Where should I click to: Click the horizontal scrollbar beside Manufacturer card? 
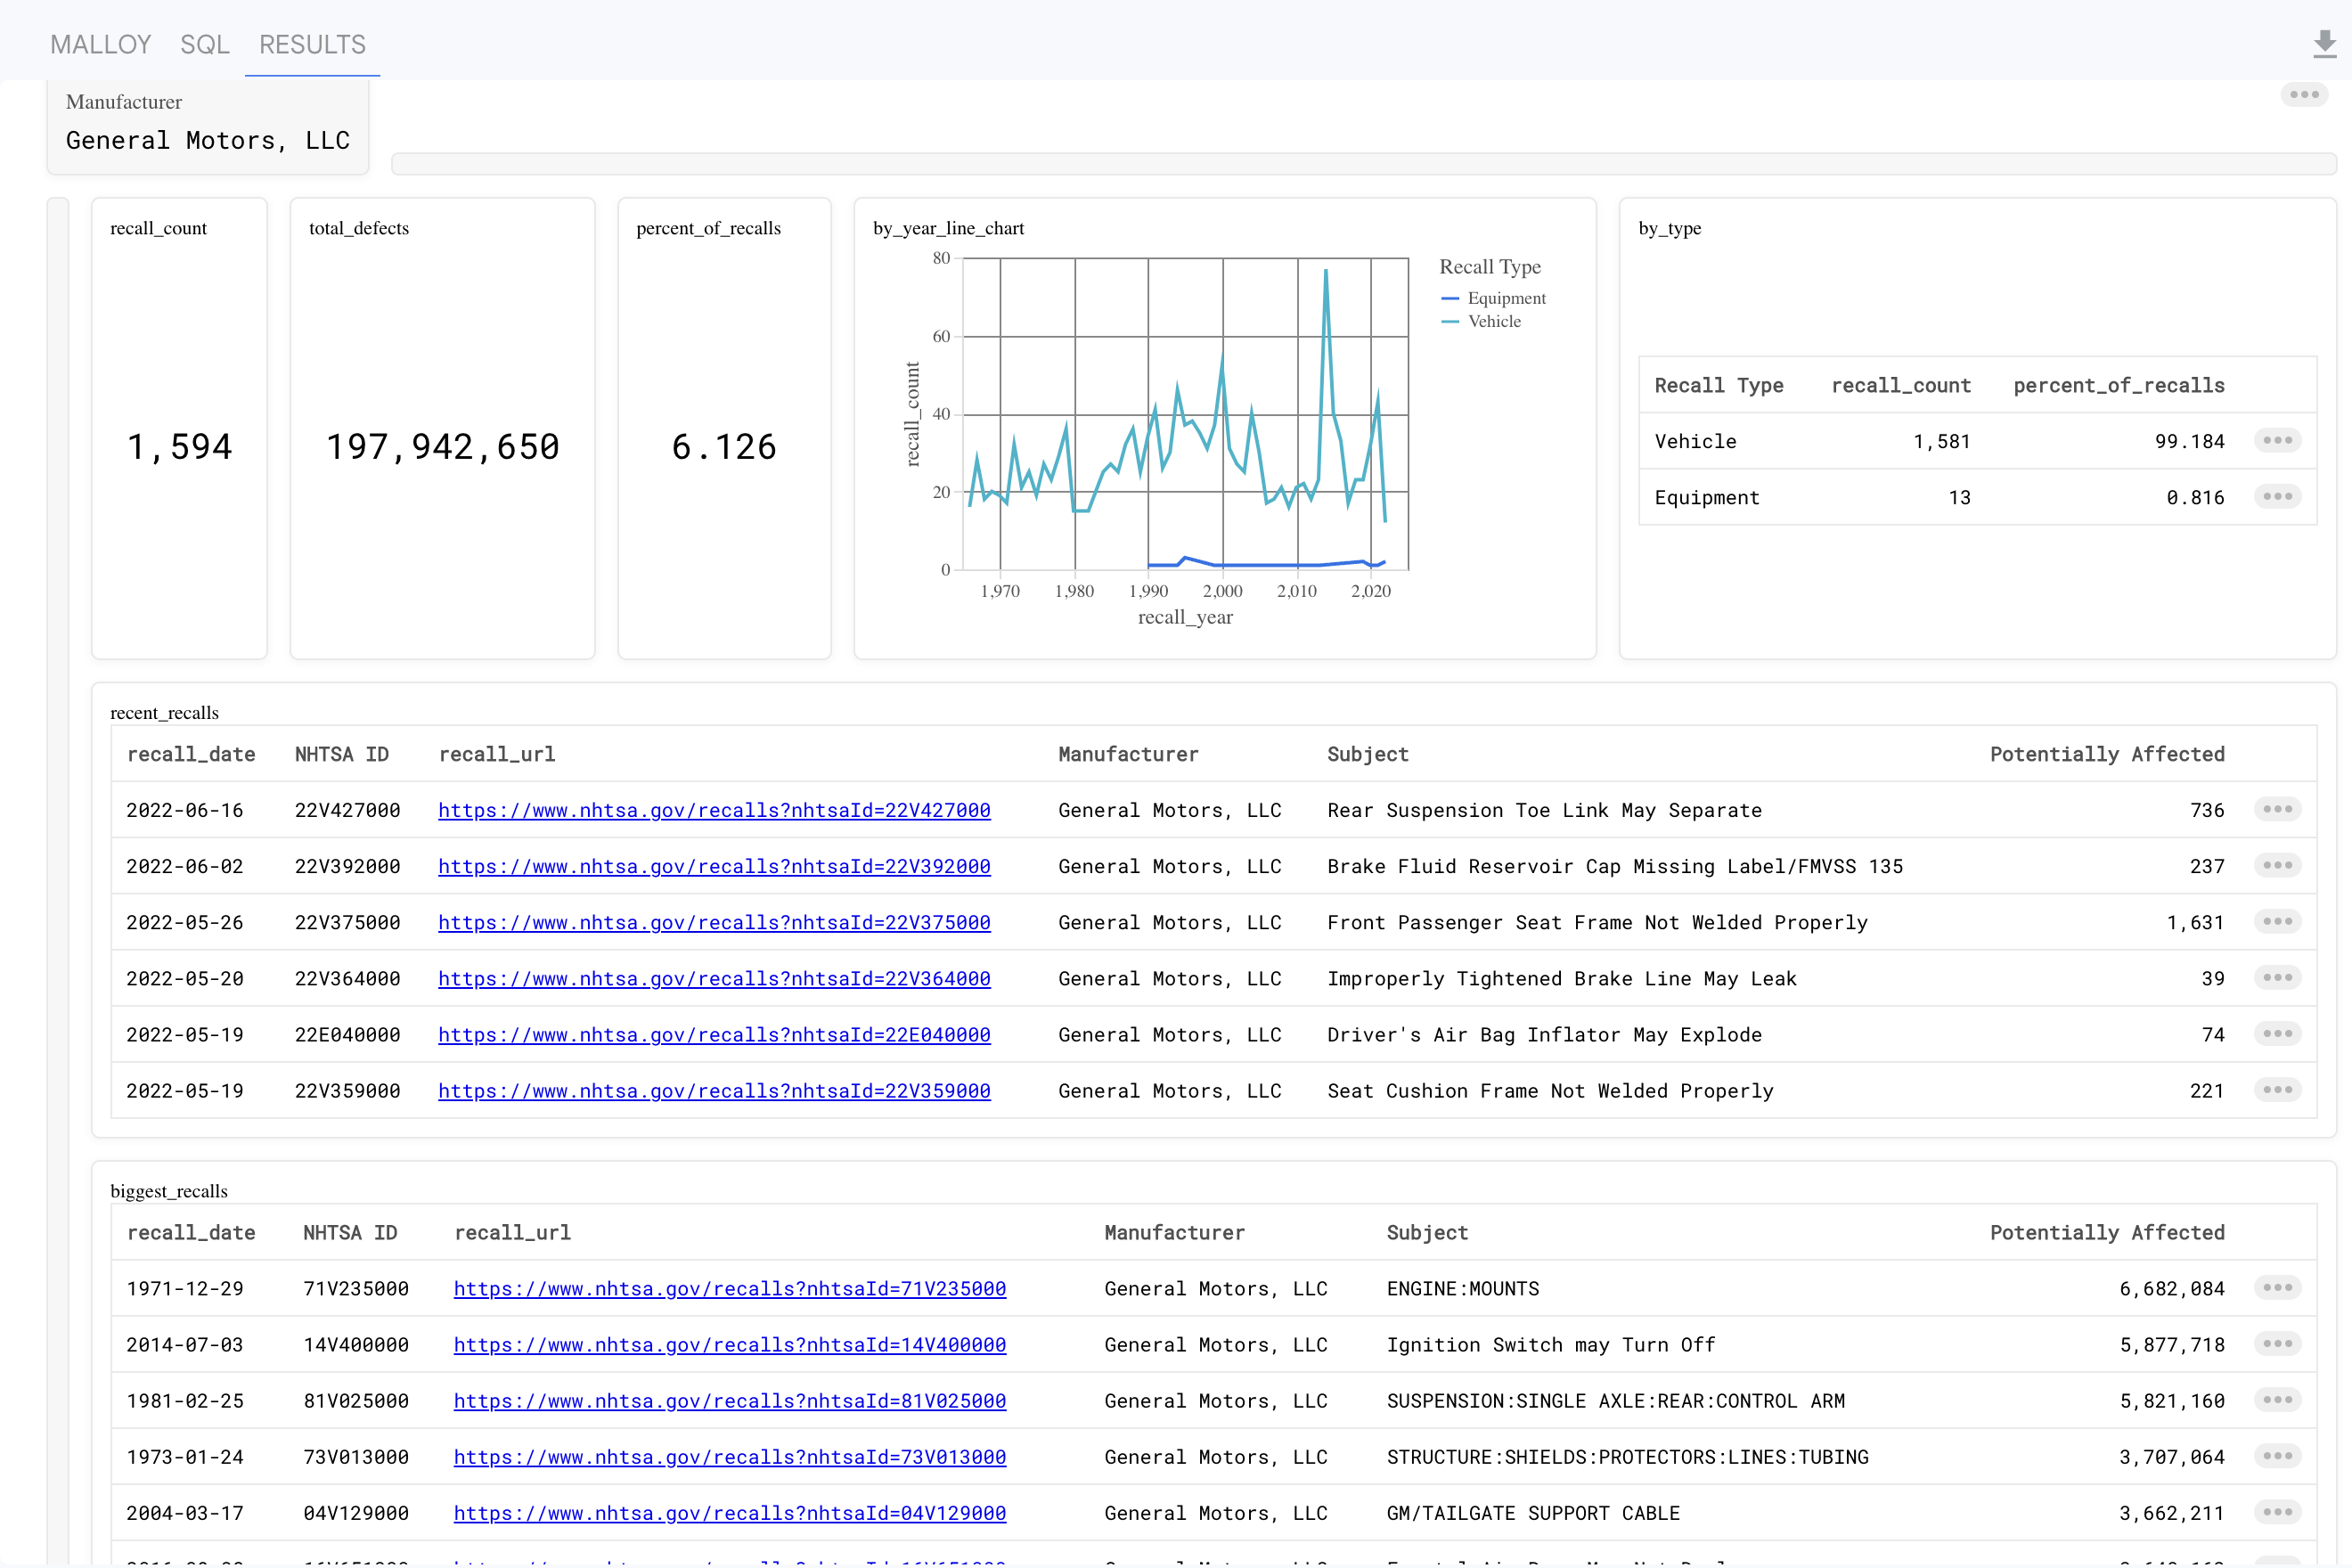coord(1363,163)
